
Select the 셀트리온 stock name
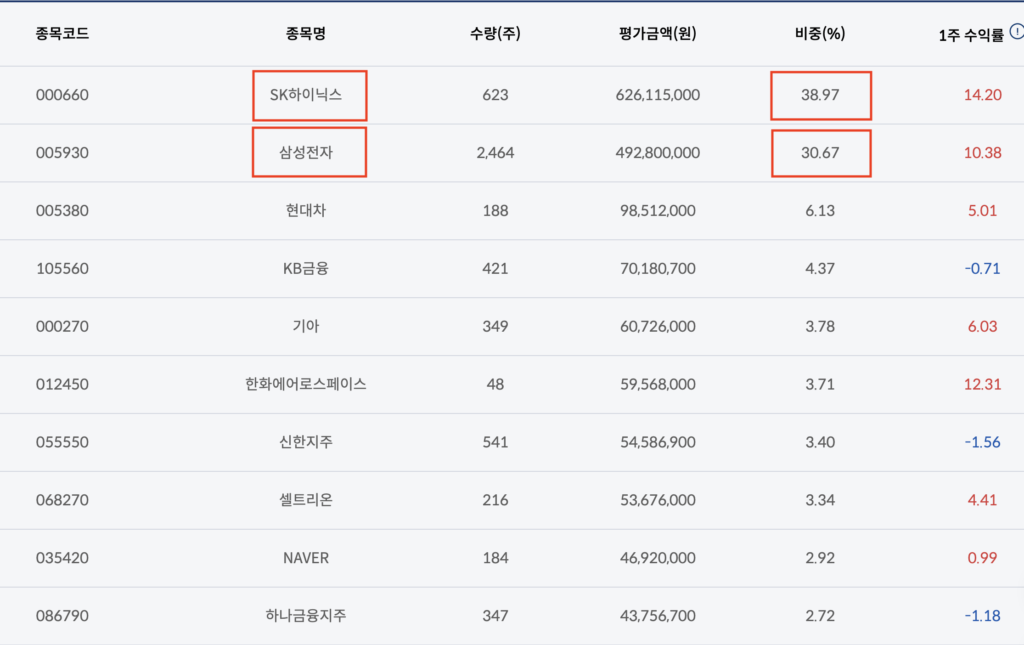coord(306,500)
